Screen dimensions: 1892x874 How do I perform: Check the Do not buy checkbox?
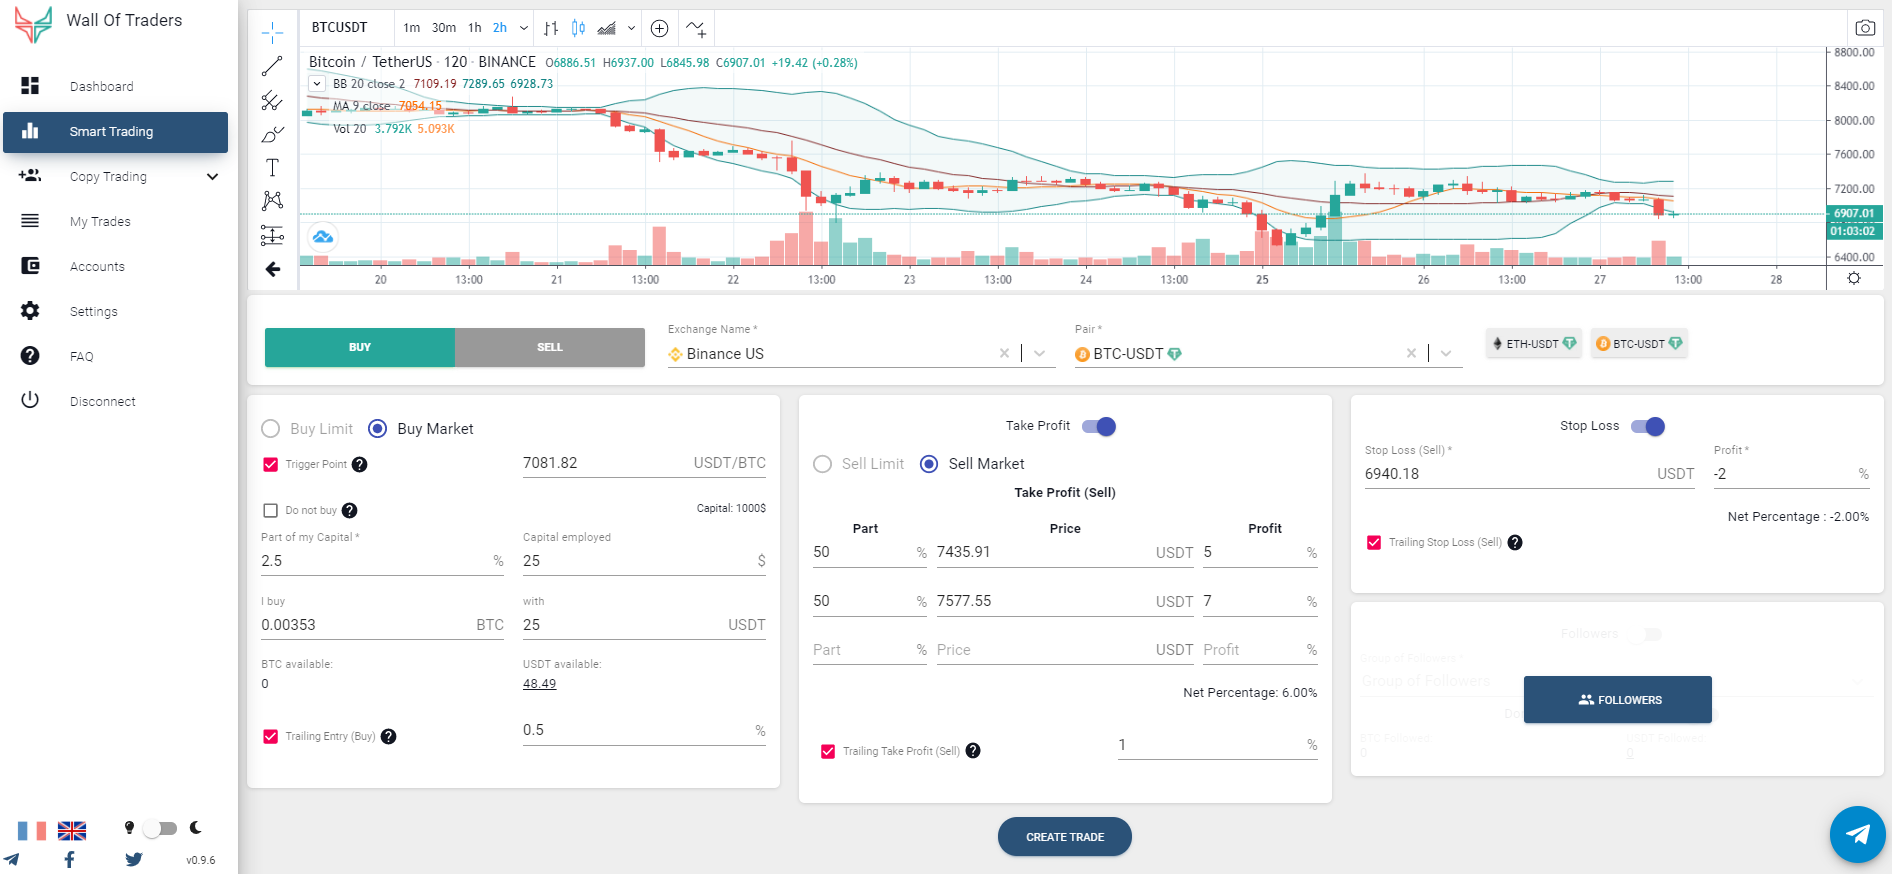pyautogui.click(x=270, y=510)
